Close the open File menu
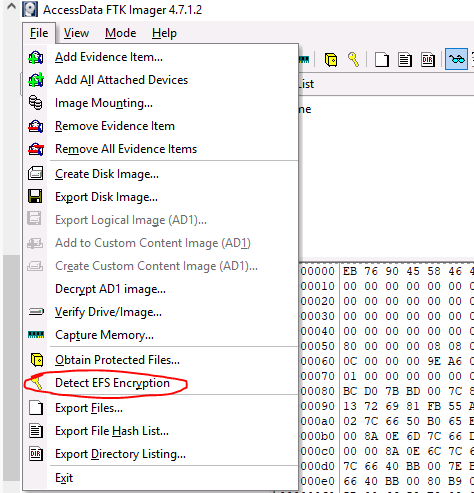474x493 pixels. click(x=39, y=33)
